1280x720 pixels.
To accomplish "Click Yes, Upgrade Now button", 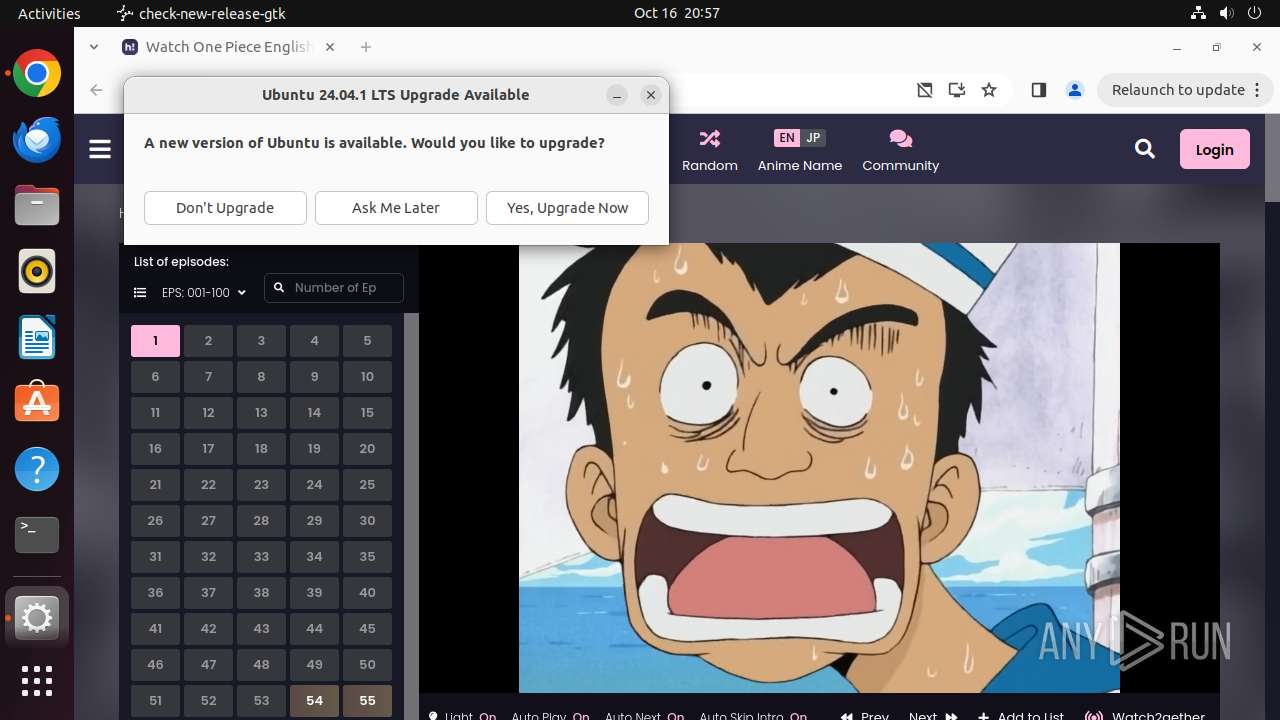I will [567, 208].
